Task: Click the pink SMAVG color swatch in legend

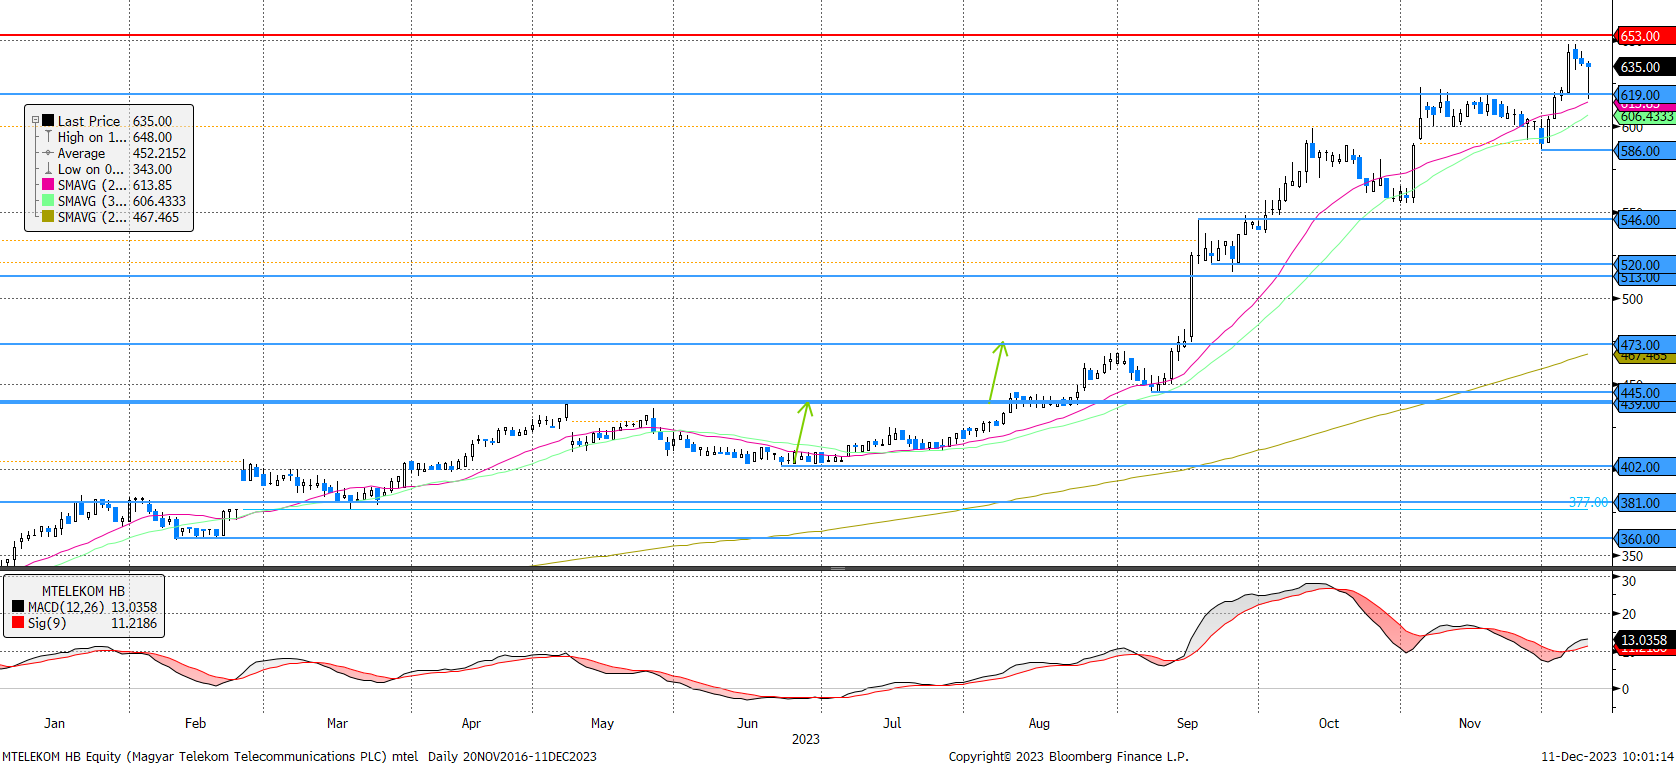Action: 48,184
